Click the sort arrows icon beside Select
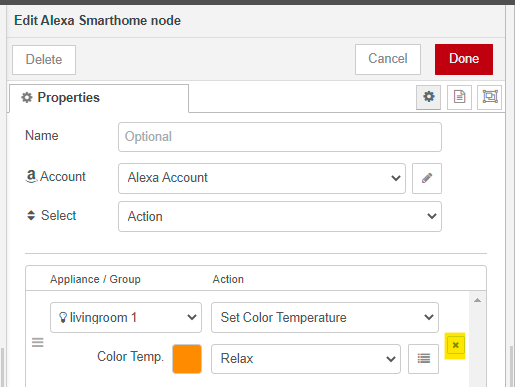The image size is (515, 387). pos(31,215)
